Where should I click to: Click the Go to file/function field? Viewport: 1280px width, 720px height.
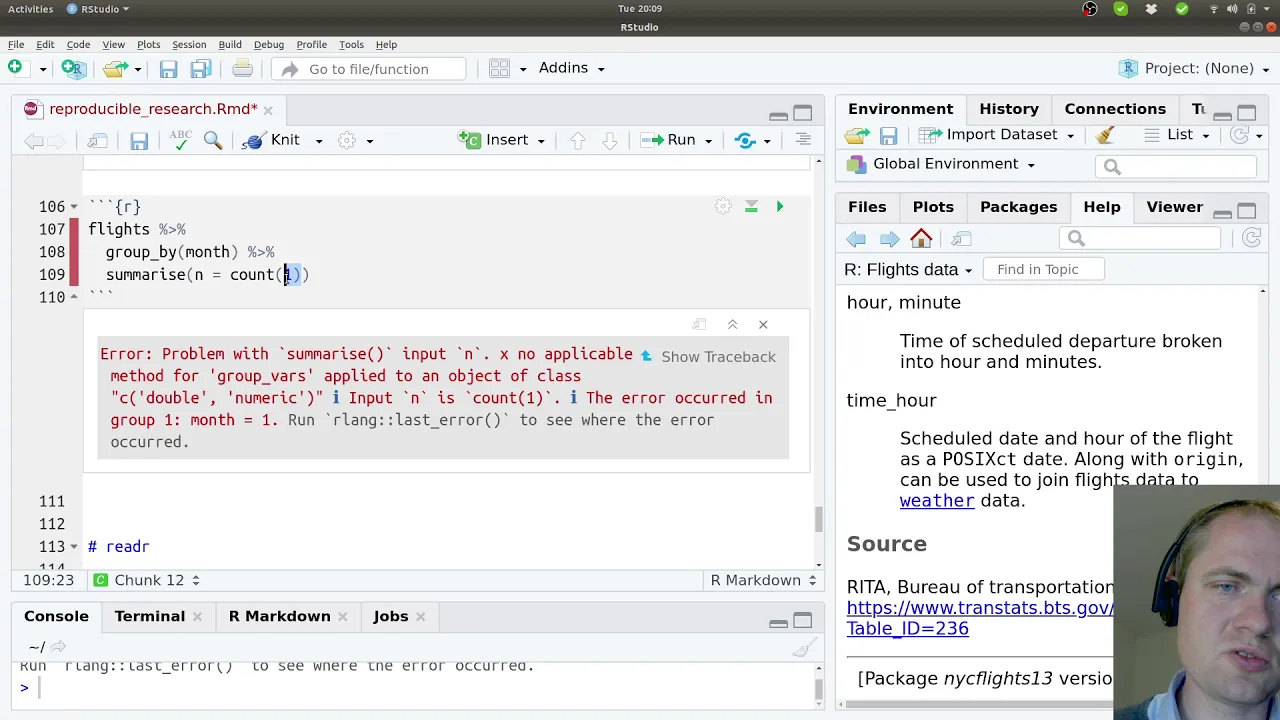(x=368, y=69)
